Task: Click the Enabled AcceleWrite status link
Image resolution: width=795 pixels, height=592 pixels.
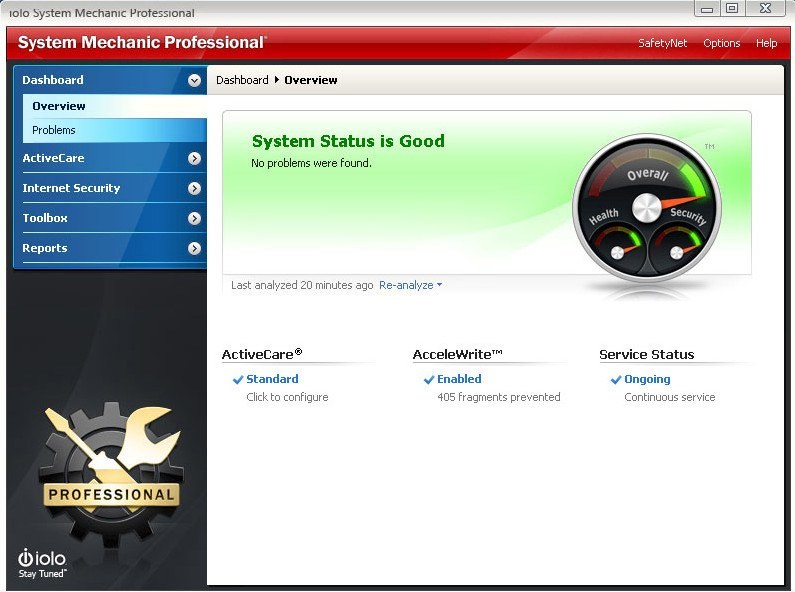Action: point(459,379)
